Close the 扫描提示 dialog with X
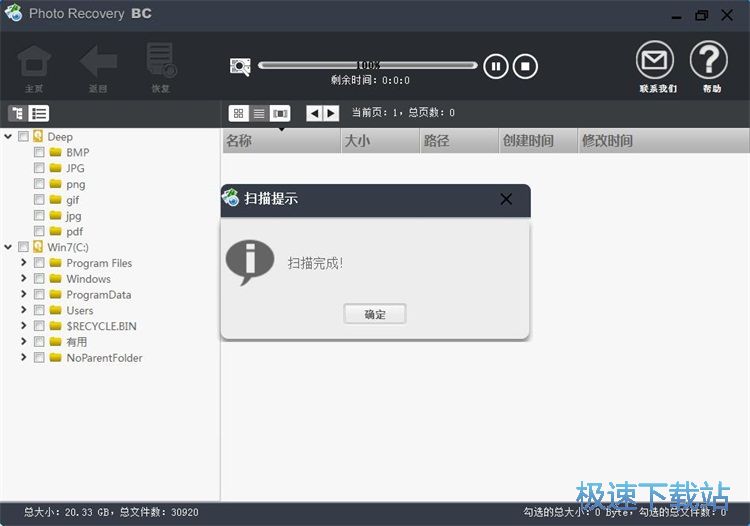750x526 pixels. (506, 199)
